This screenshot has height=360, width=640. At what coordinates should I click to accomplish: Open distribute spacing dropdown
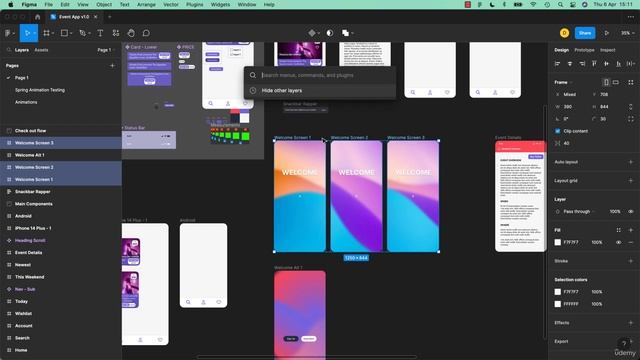[631, 64]
